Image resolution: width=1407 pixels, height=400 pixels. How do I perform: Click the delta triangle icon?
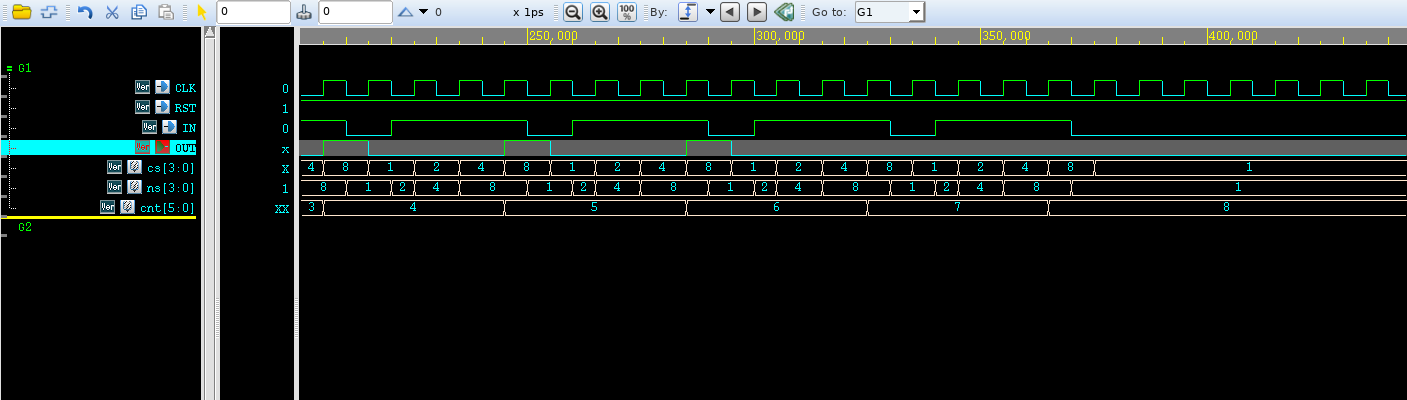point(405,12)
